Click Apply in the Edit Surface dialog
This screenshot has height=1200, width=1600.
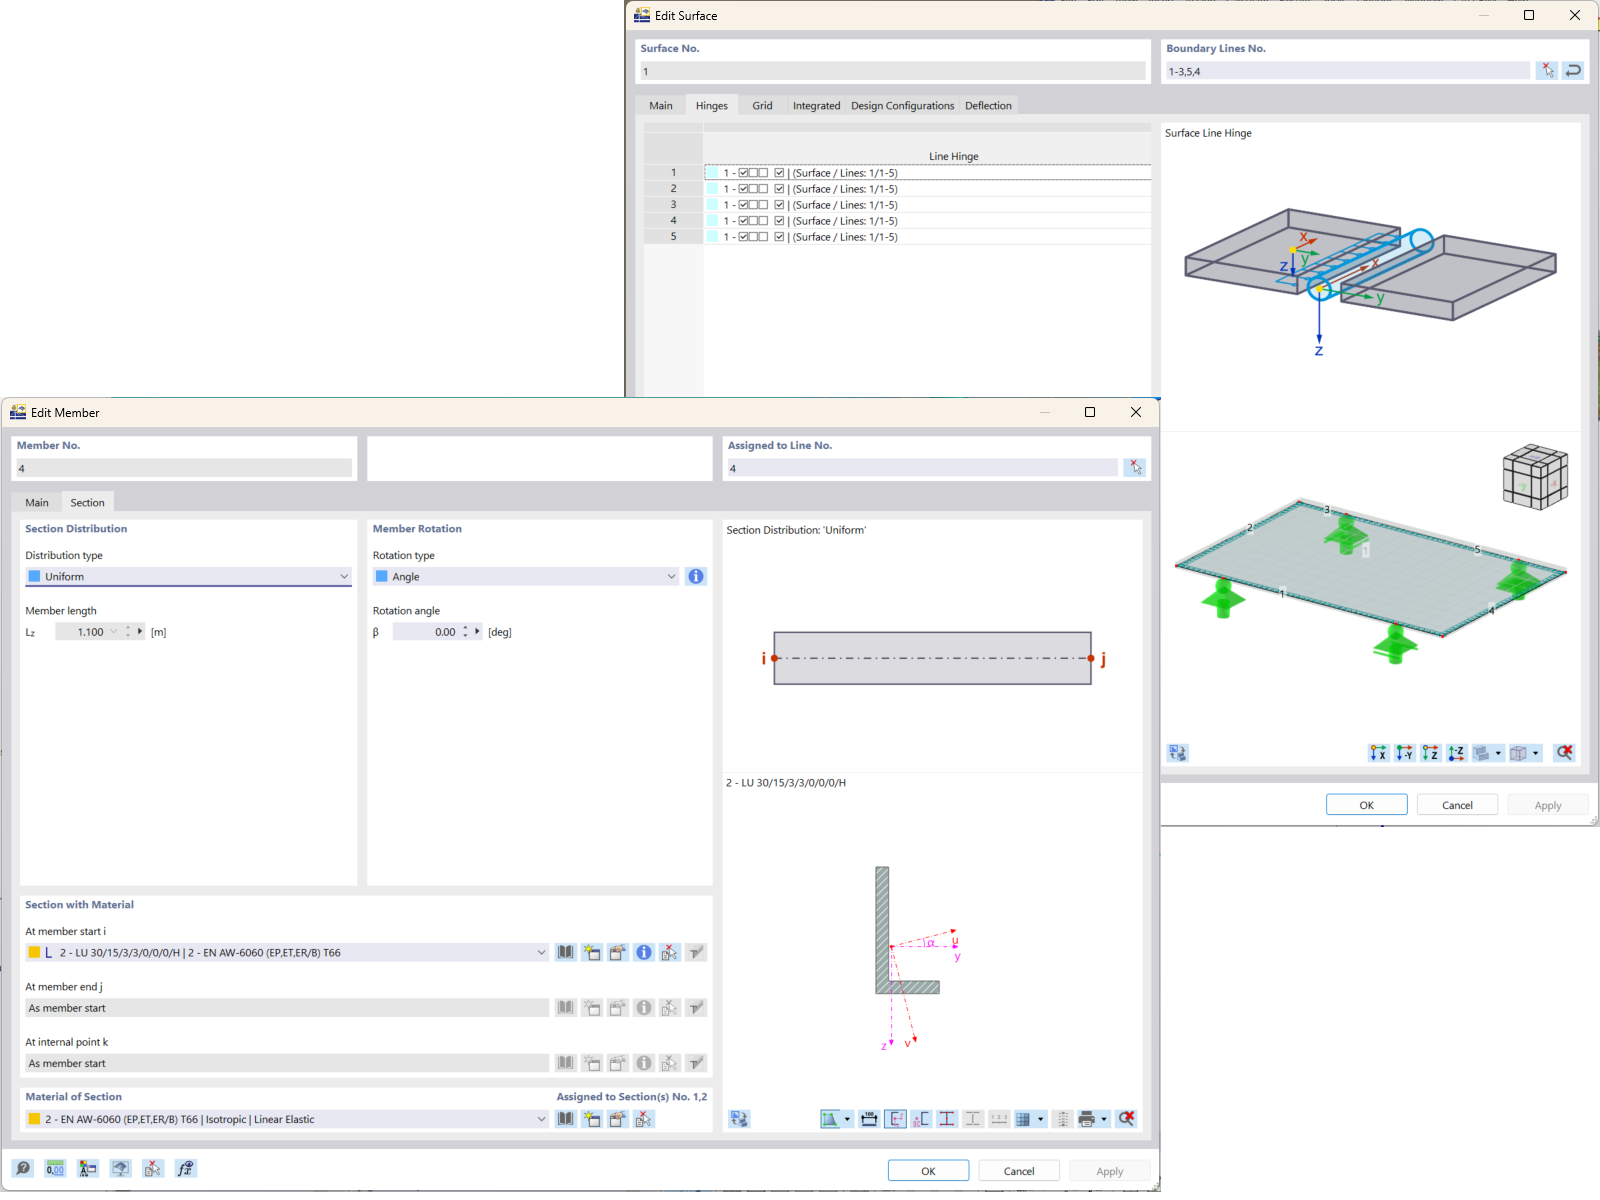pos(1547,804)
